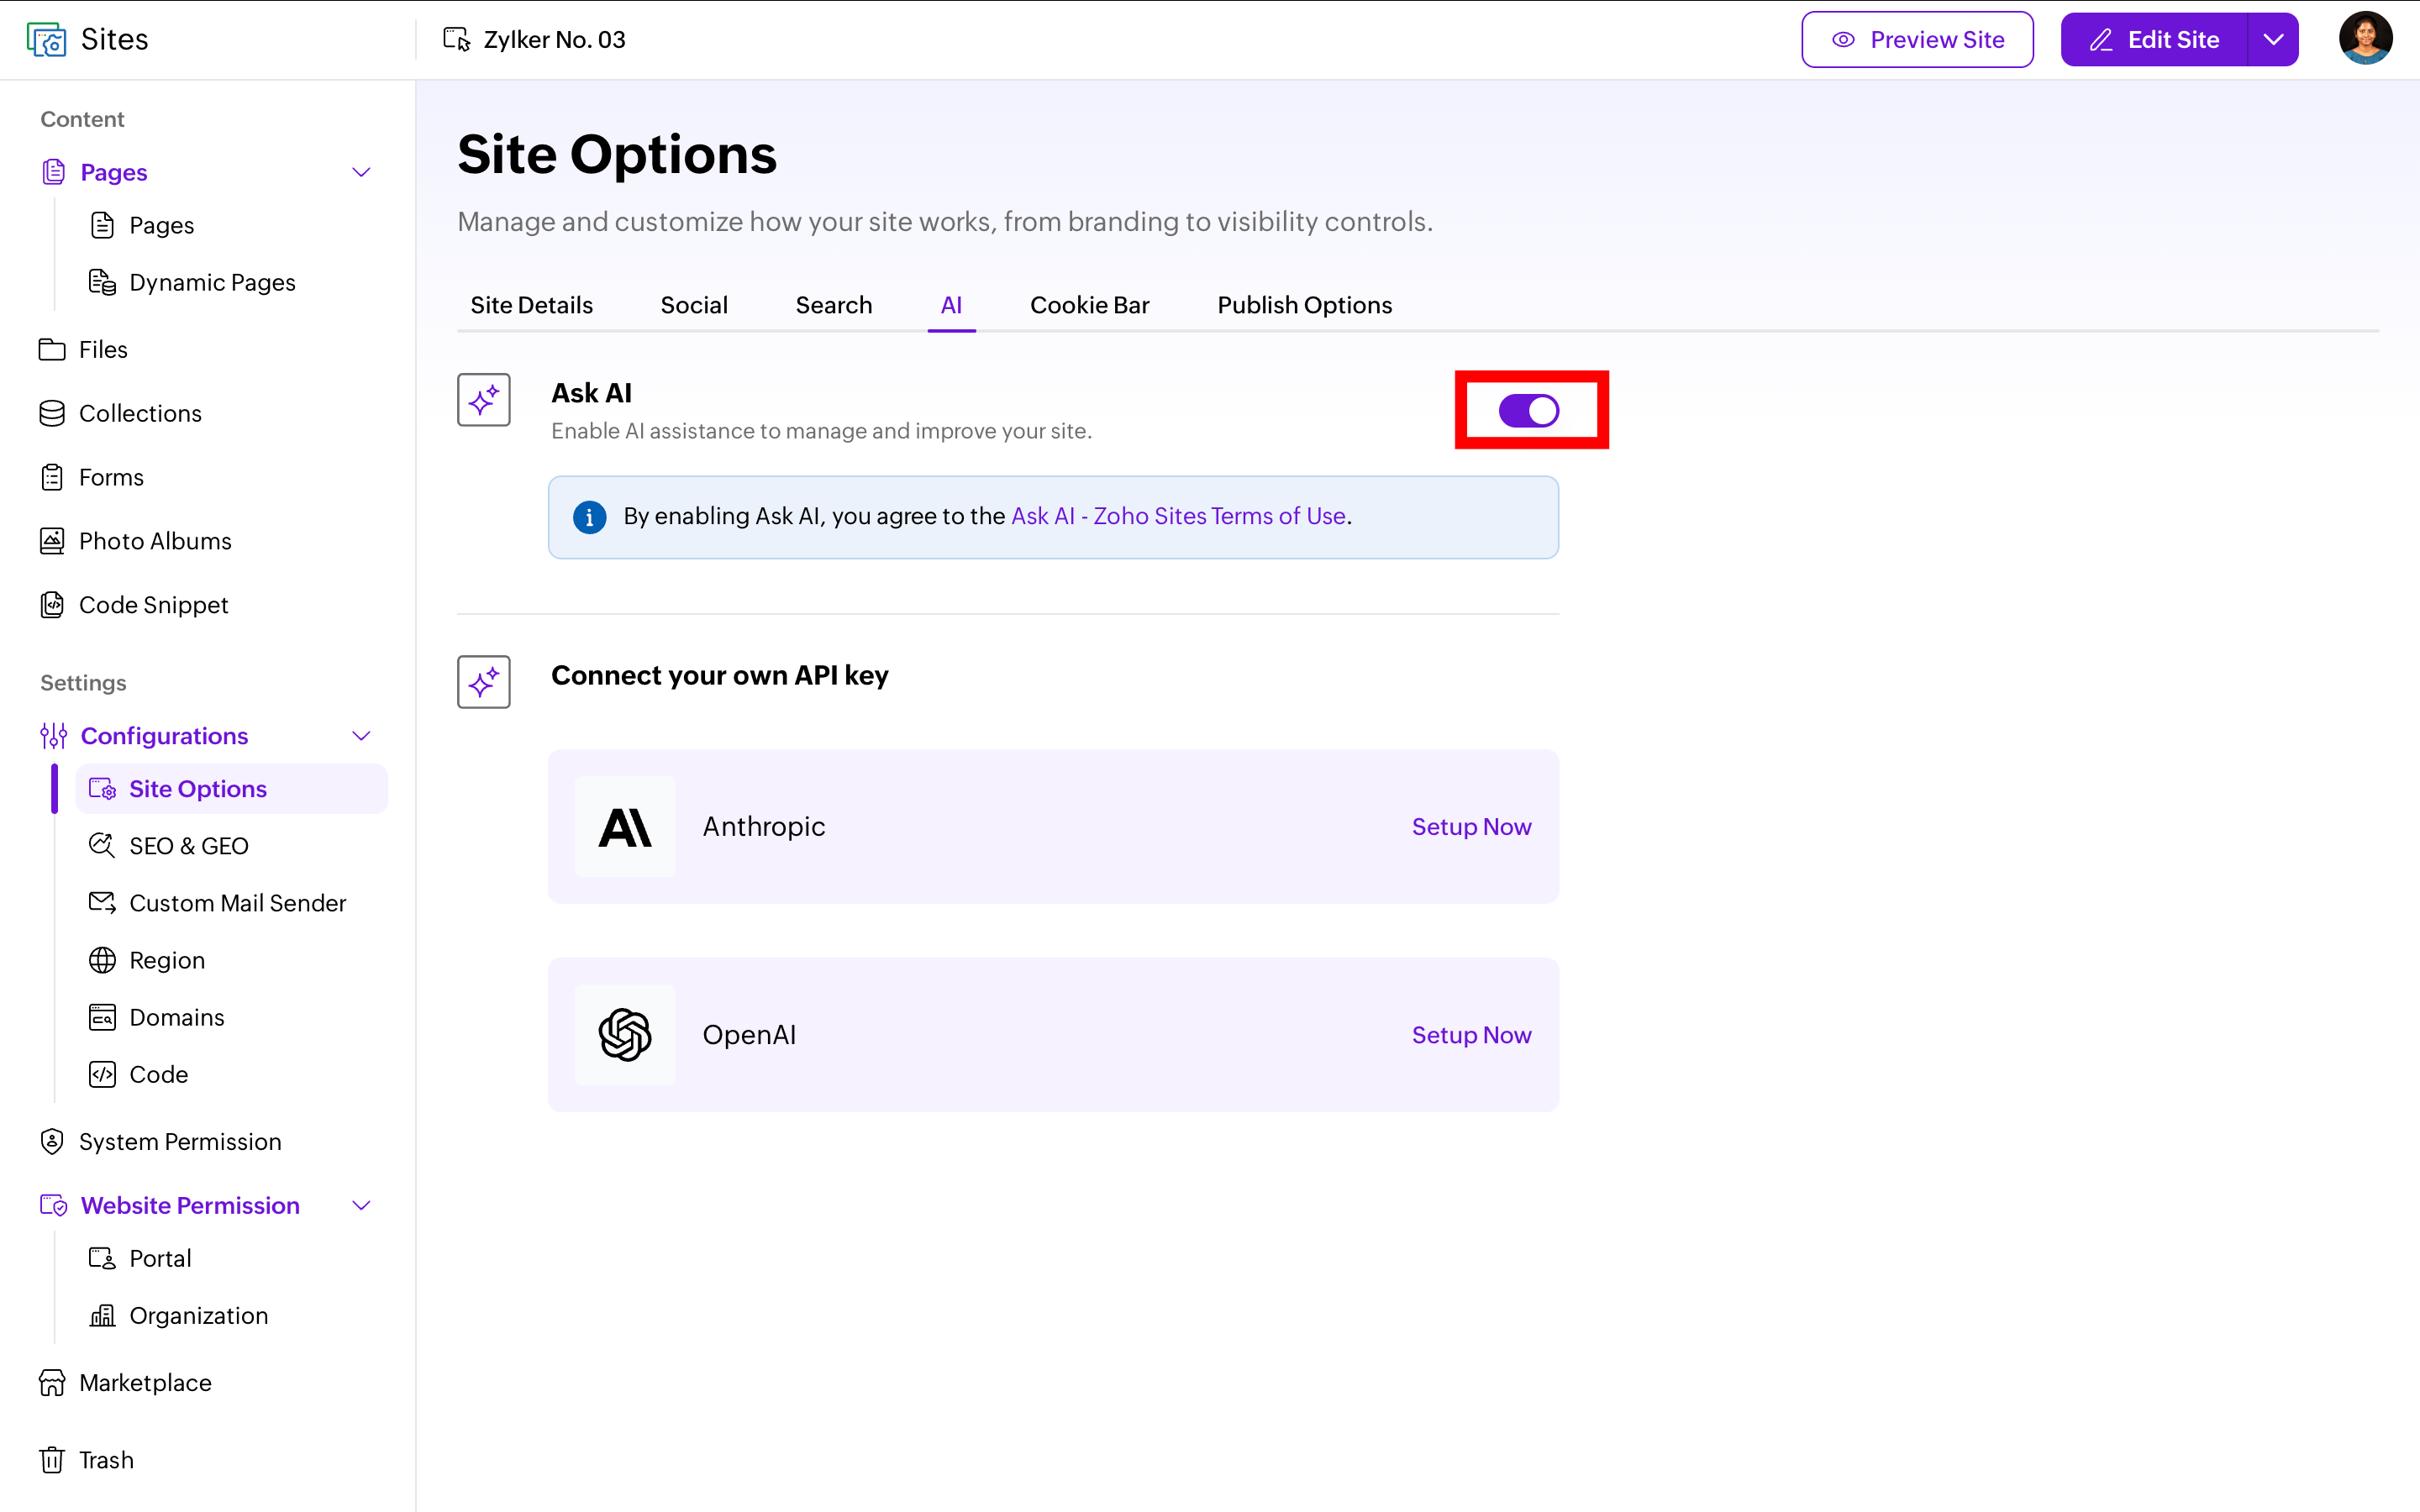Click the Sites logo icon
The height and width of the screenshot is (1512, 2420).
pos(46,40)
